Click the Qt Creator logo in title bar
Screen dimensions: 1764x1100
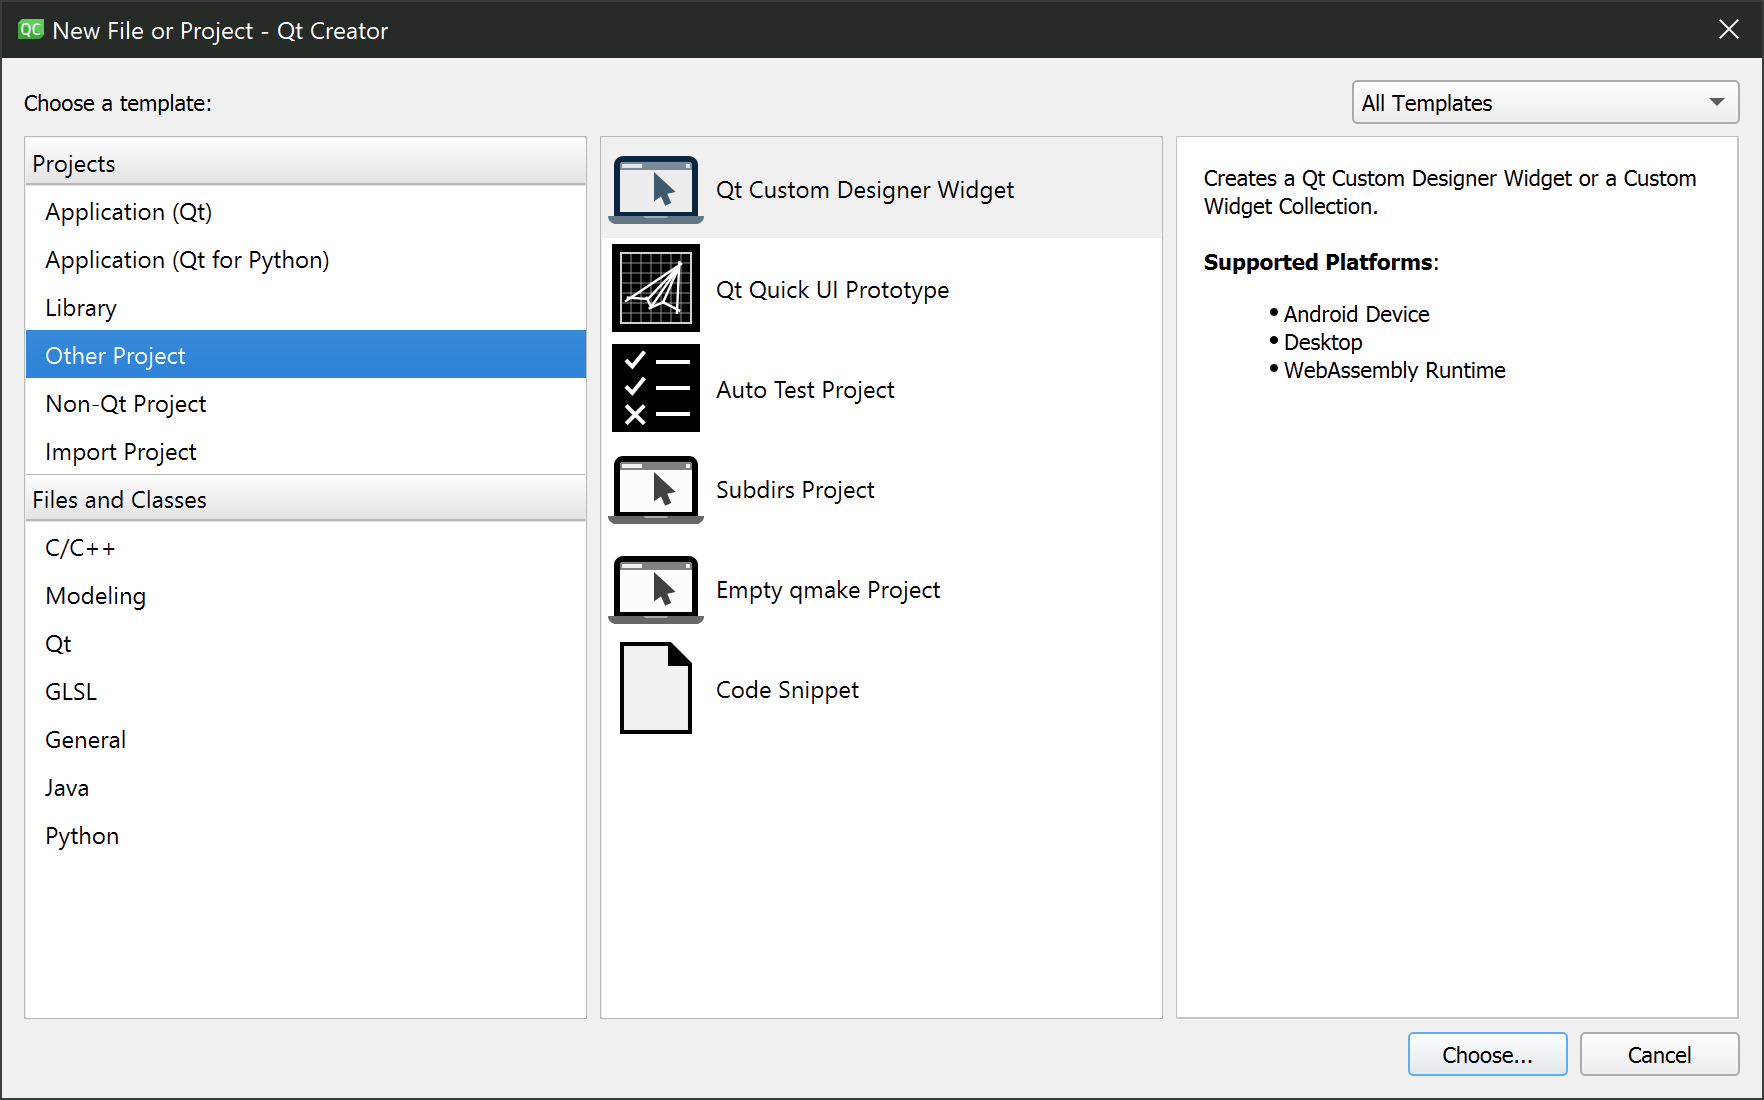point(30,30)
